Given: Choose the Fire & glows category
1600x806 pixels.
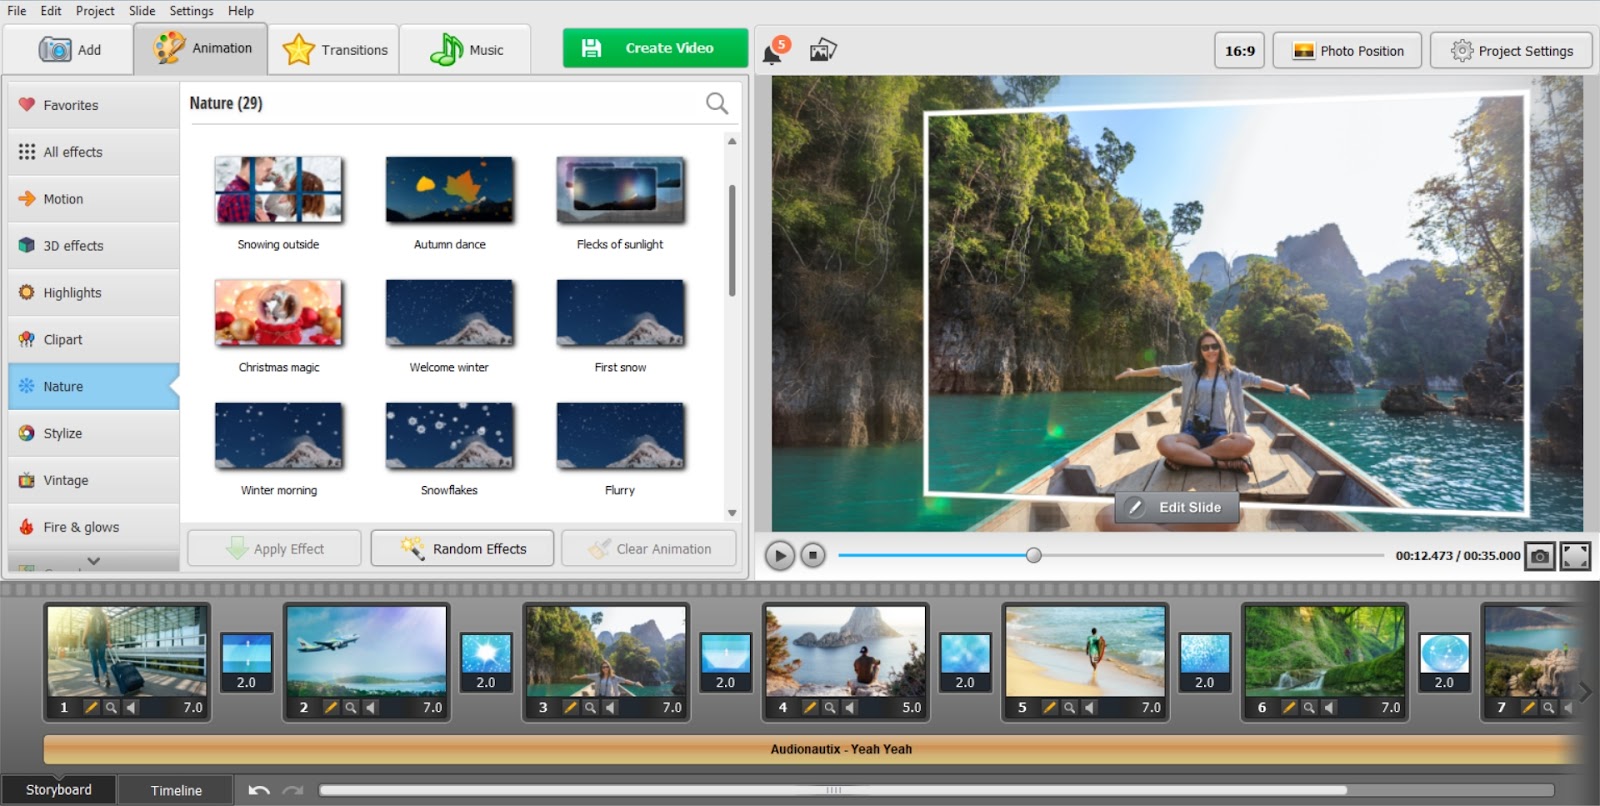Looking at the screenshot, I should [x=93, y=527].
